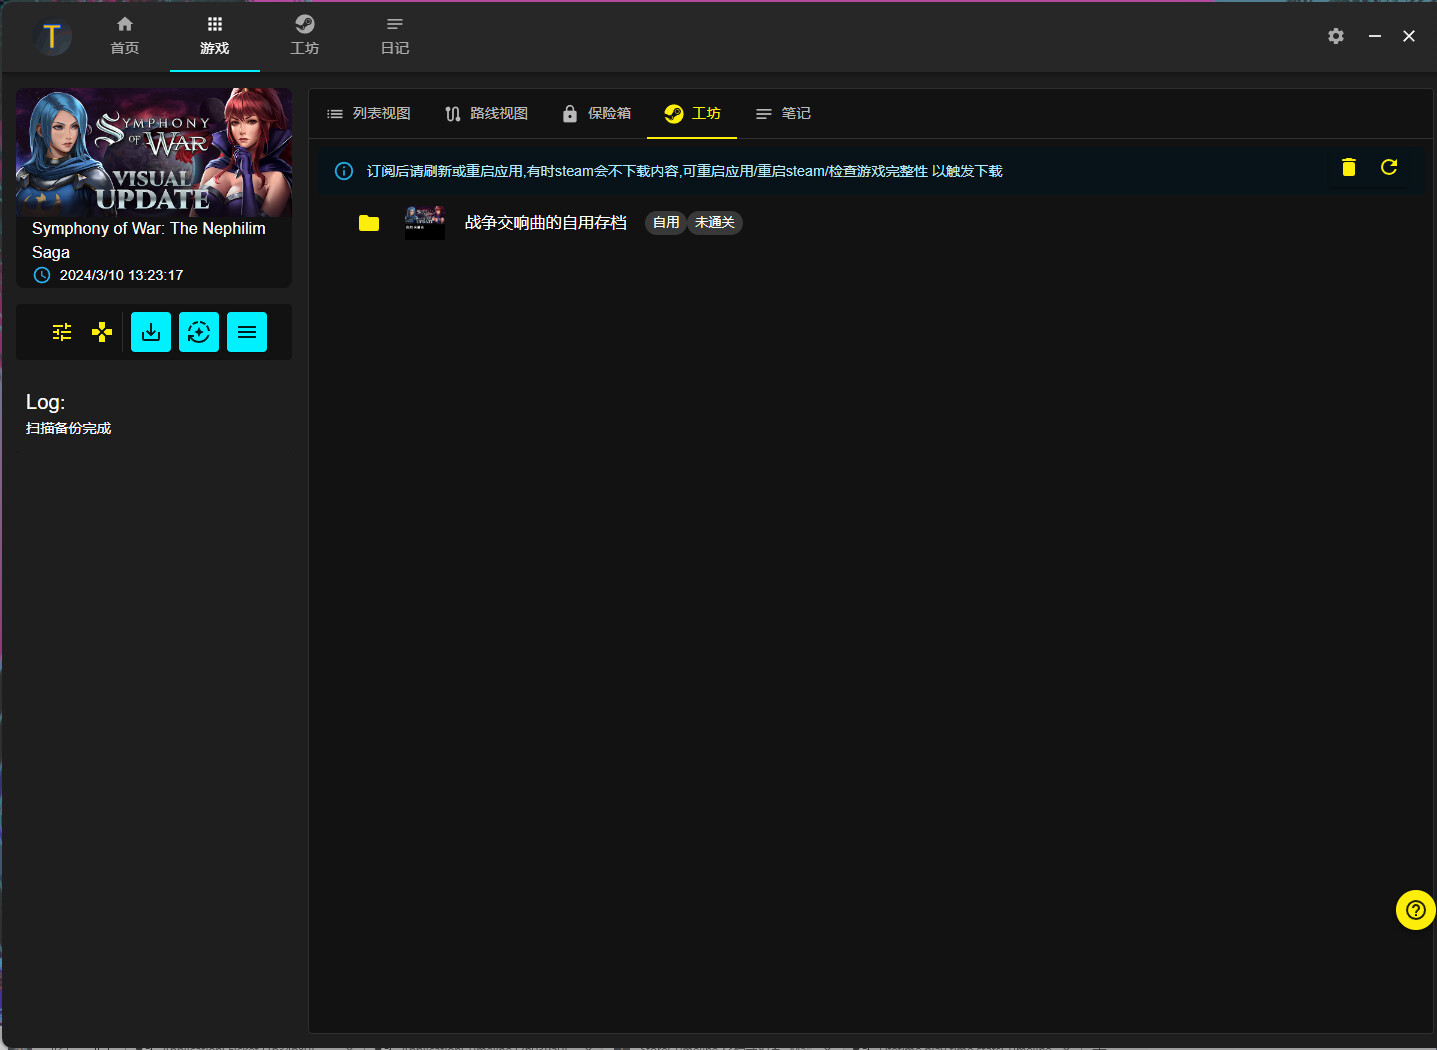
Task: Click the sync/restore backup icon
Action: (x=198, y=331)
